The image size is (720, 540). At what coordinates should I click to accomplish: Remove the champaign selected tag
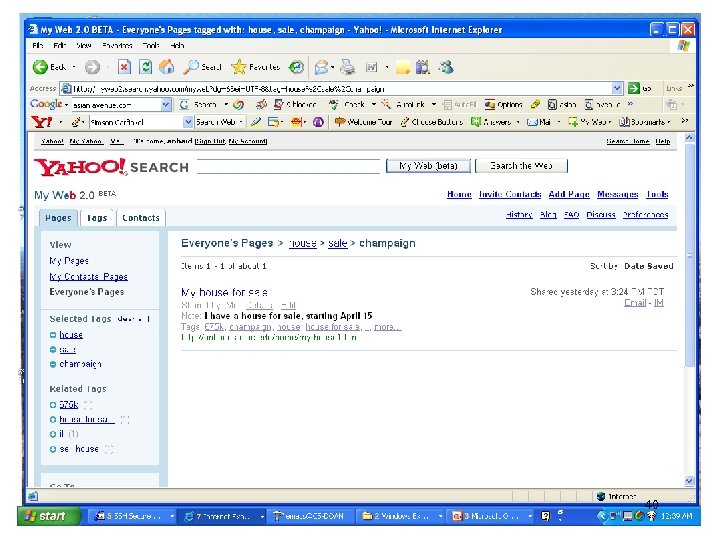[53, 364]
